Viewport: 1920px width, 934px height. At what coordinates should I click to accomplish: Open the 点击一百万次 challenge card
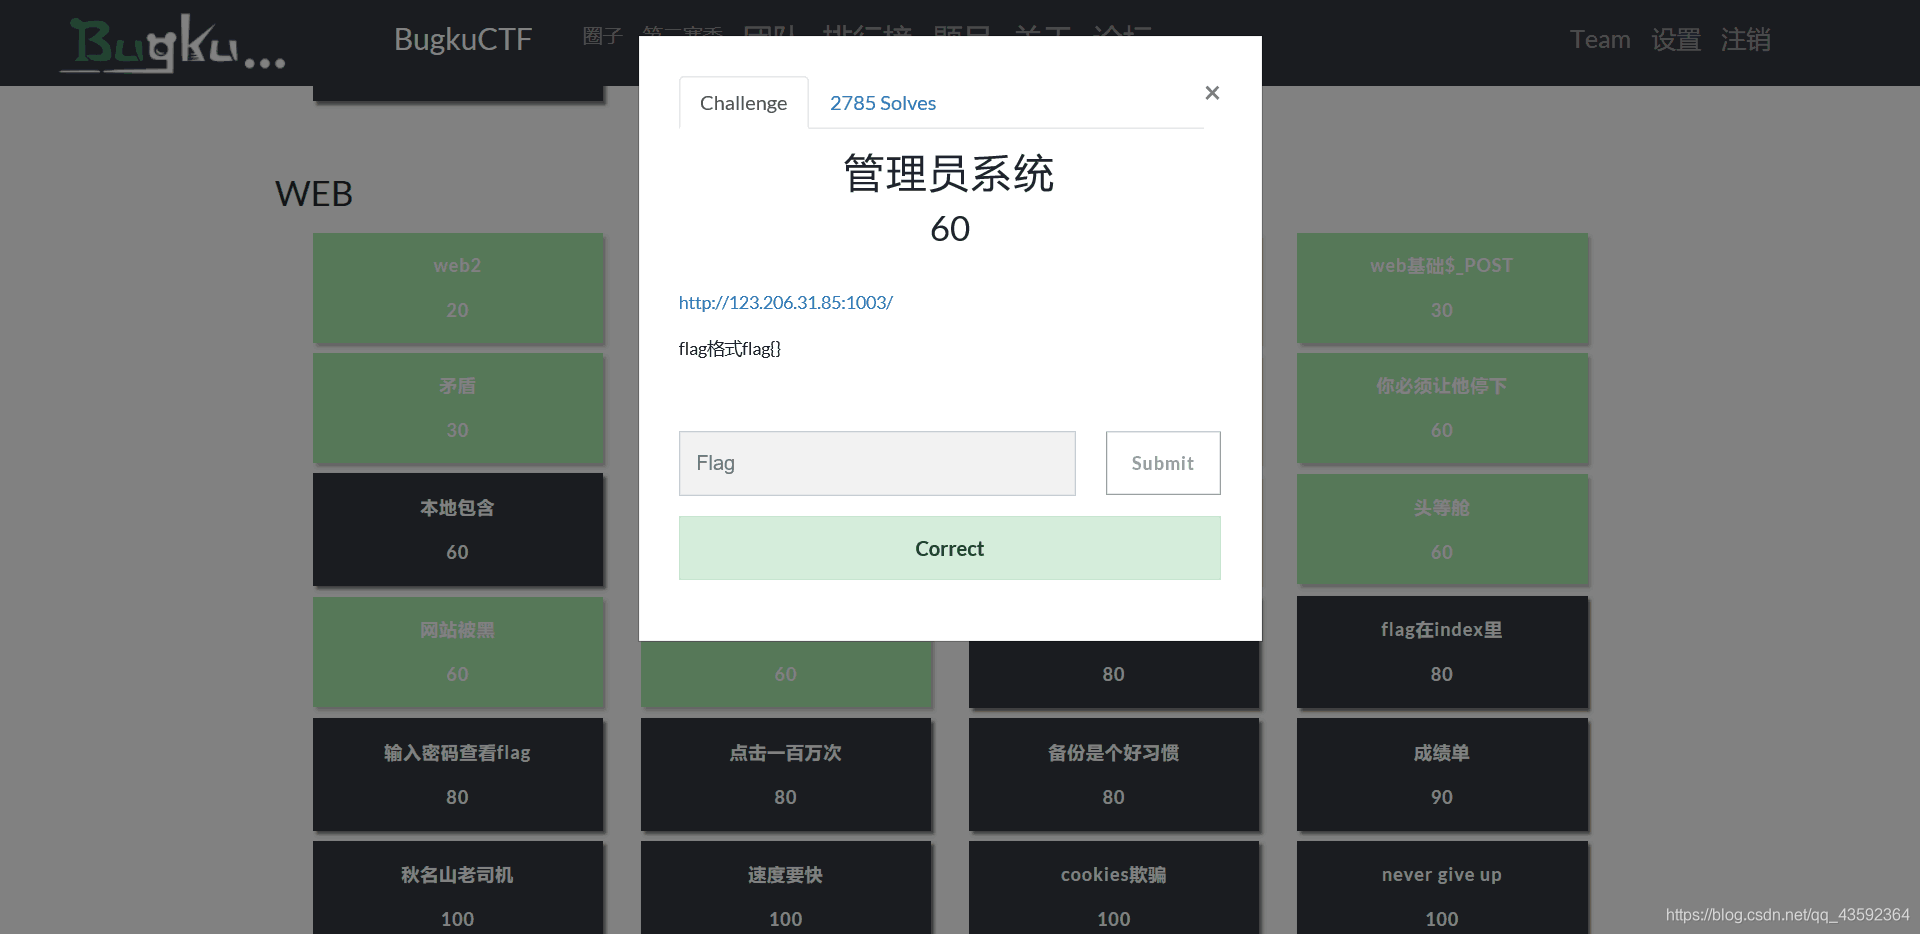pos(786,774)
